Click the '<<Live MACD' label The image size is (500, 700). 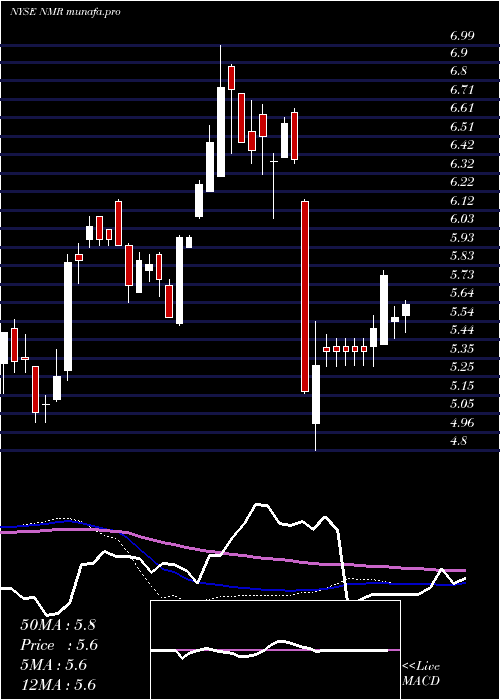[x=421, y=674]
